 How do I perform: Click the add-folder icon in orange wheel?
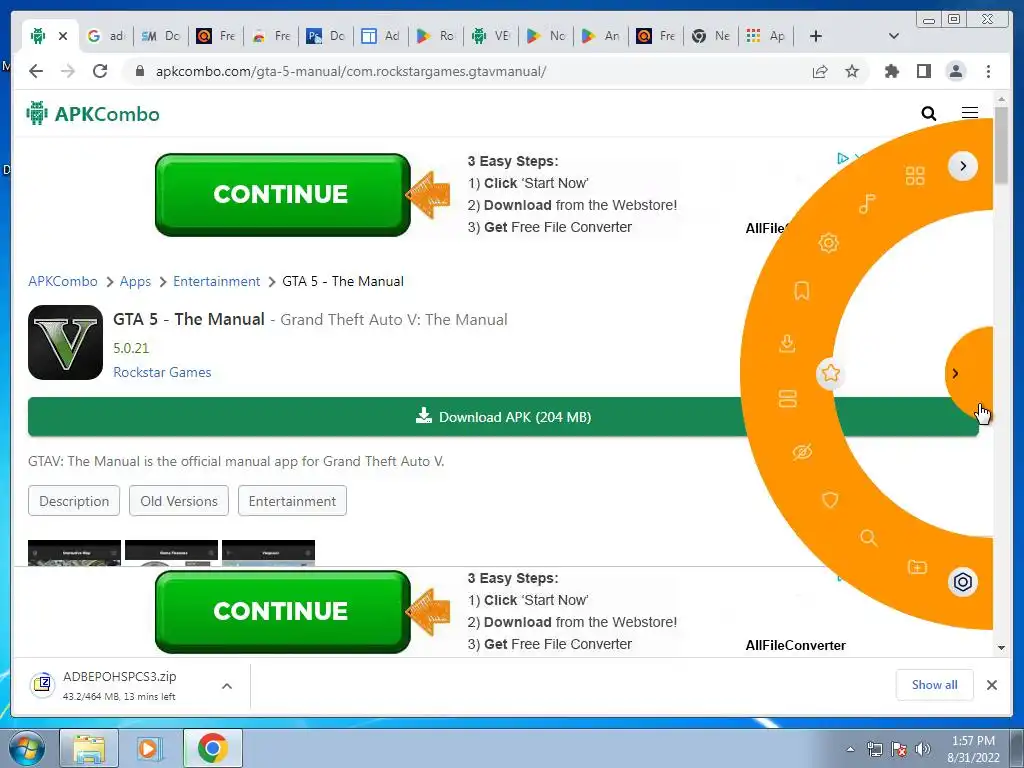click(x=917, y=567)
